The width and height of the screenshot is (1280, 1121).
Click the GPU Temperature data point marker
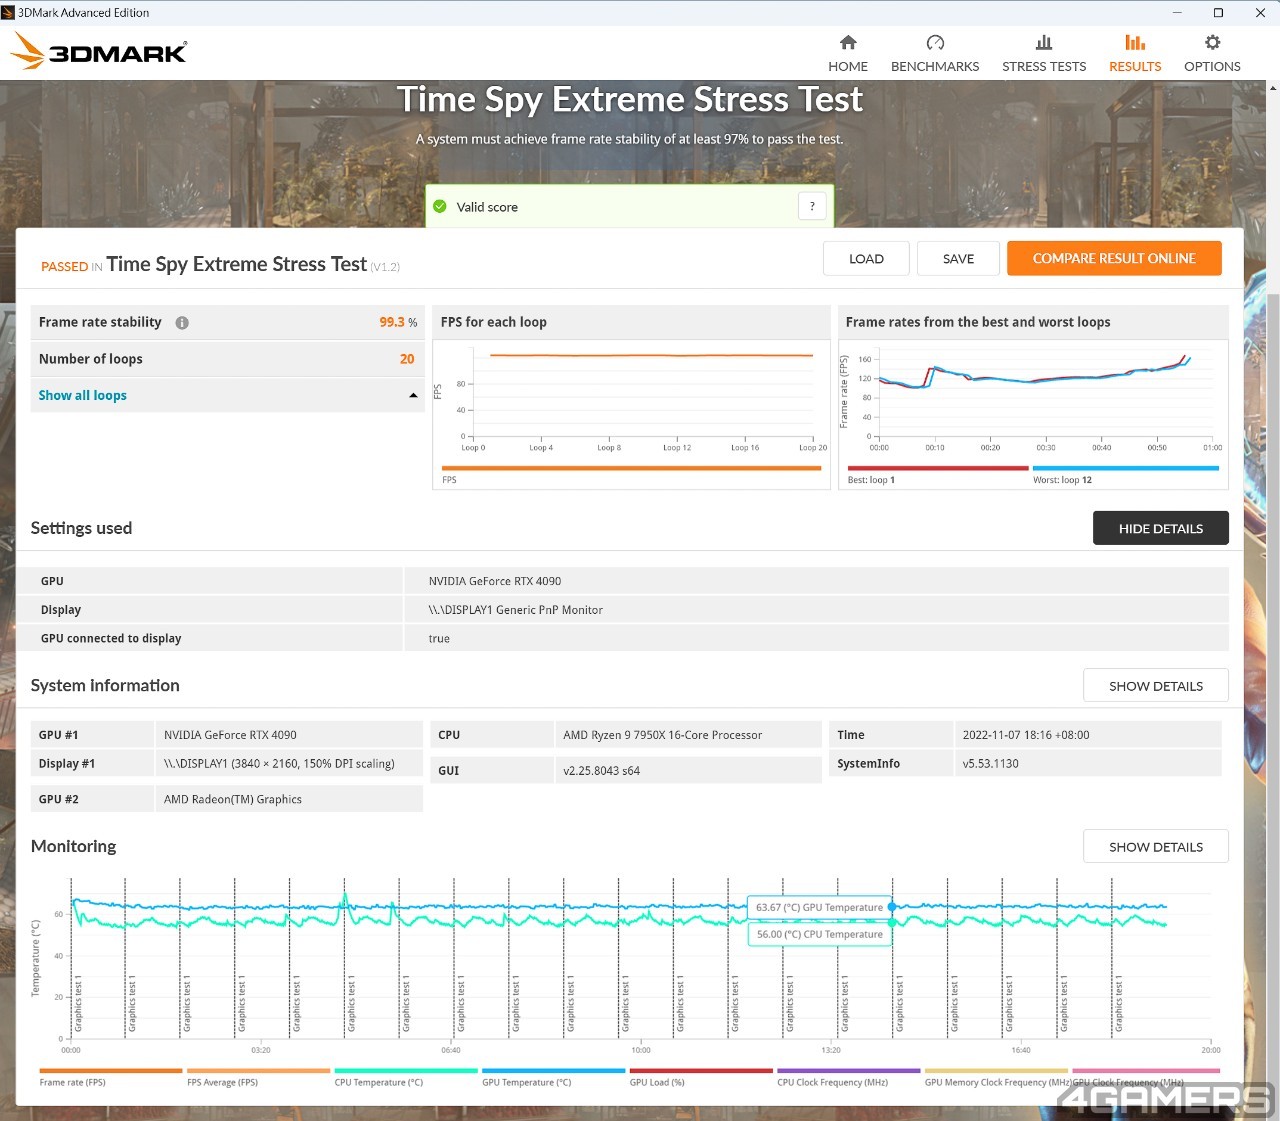point(892,907)
